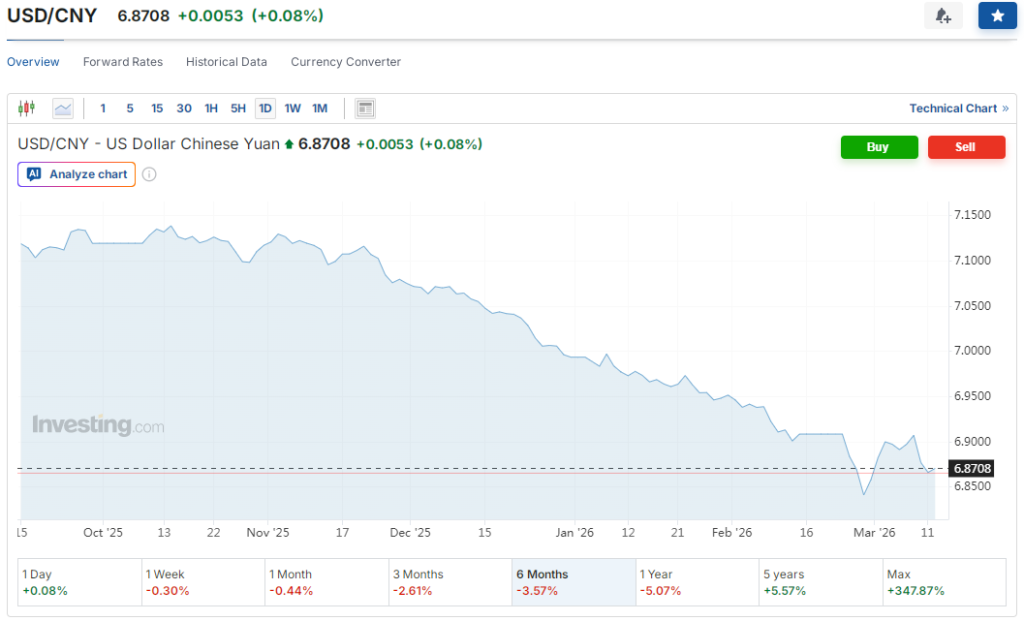Open the Historical Data tab
1024x621 pixels.
(x=226, y=62)
